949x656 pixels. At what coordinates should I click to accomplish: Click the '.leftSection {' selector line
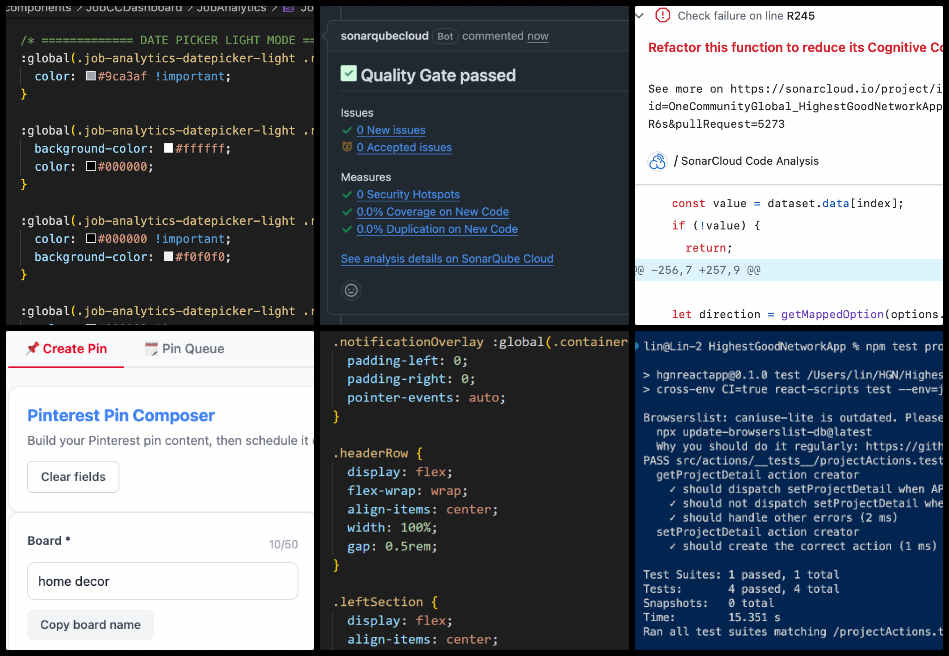click(385, 602)
